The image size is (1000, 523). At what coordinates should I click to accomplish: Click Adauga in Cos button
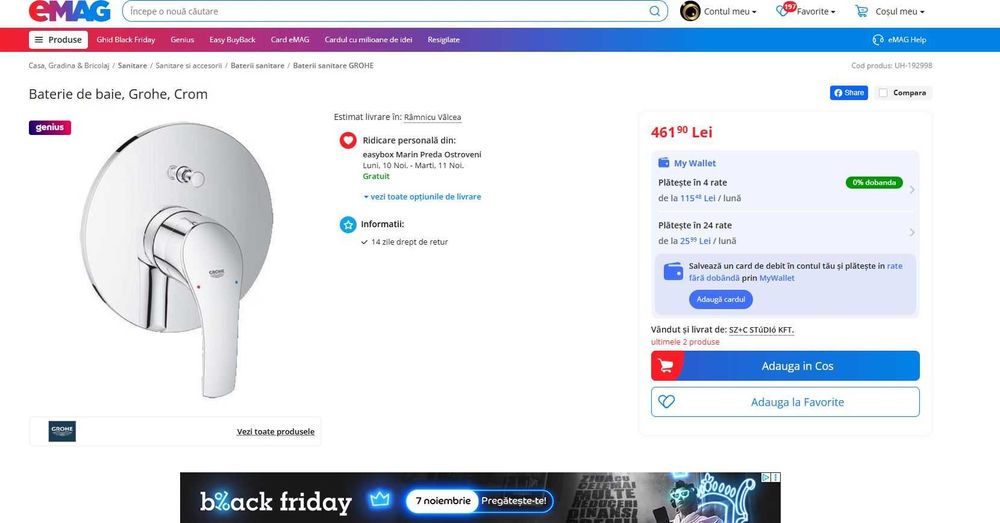click(x=785, y=366)
